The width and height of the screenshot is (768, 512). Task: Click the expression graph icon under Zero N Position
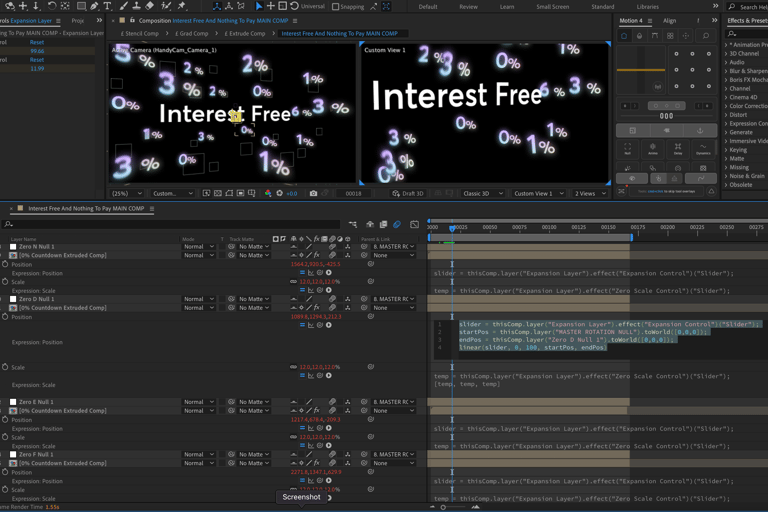click(311, 273)
